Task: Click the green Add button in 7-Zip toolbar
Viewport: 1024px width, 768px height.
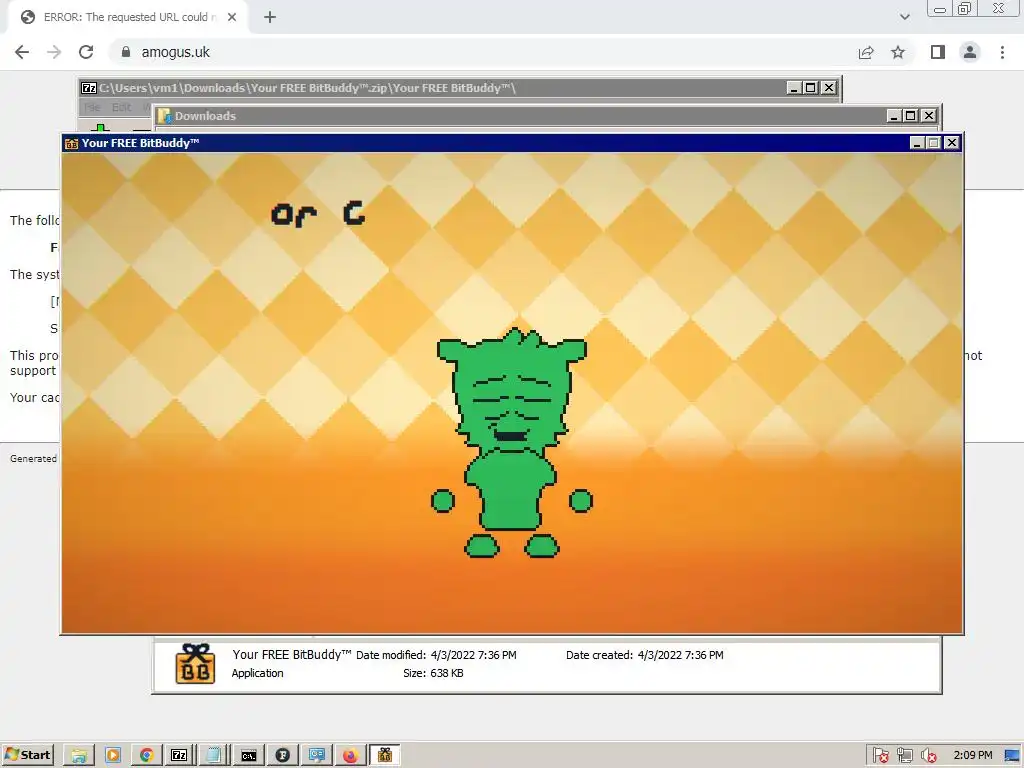Action: pyautogui.click(x=100, y=127)
